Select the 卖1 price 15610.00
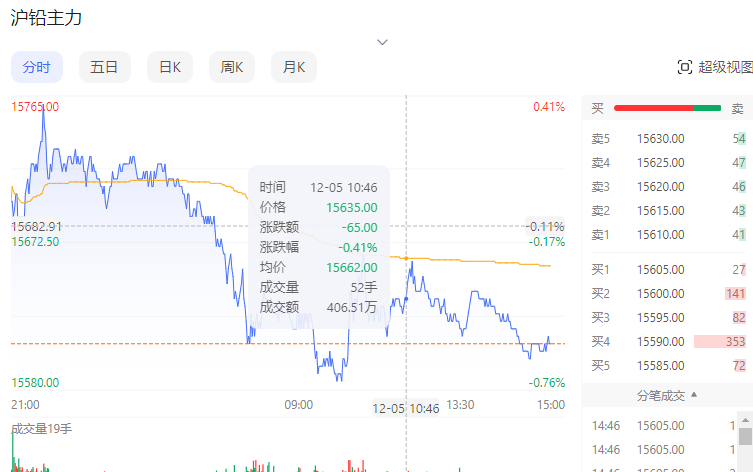The height and width of the screenshot is (472, 753). click(661, 235)
